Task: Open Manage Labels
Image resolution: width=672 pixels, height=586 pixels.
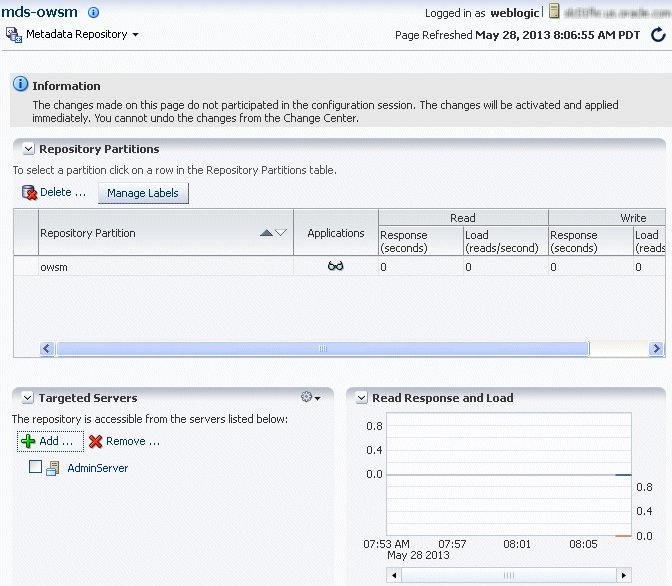Action: pos(143,193)
